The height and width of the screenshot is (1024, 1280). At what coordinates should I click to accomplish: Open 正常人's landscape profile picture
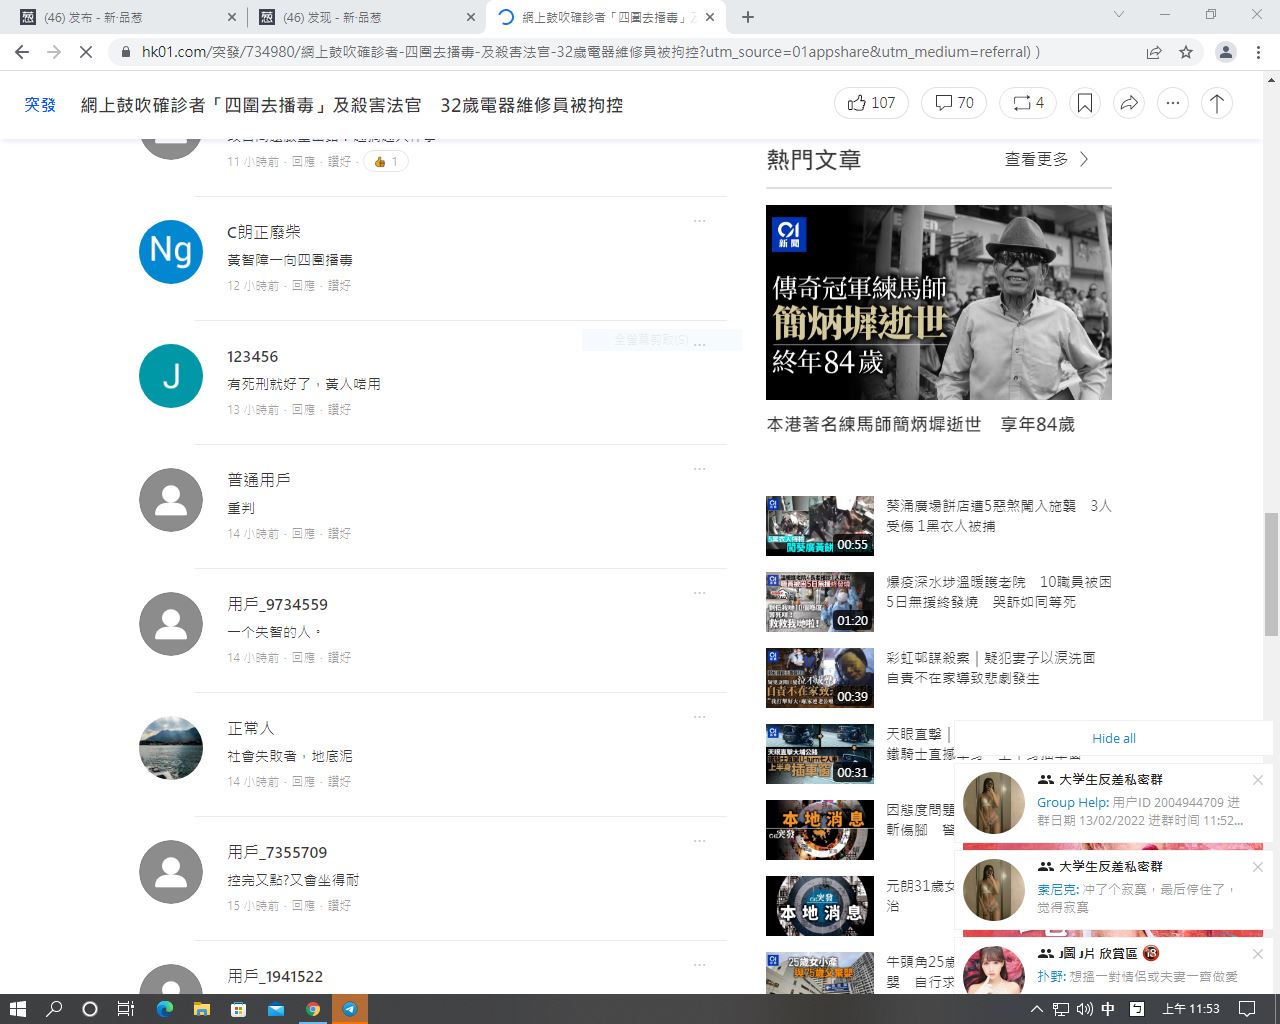(171, 748)
